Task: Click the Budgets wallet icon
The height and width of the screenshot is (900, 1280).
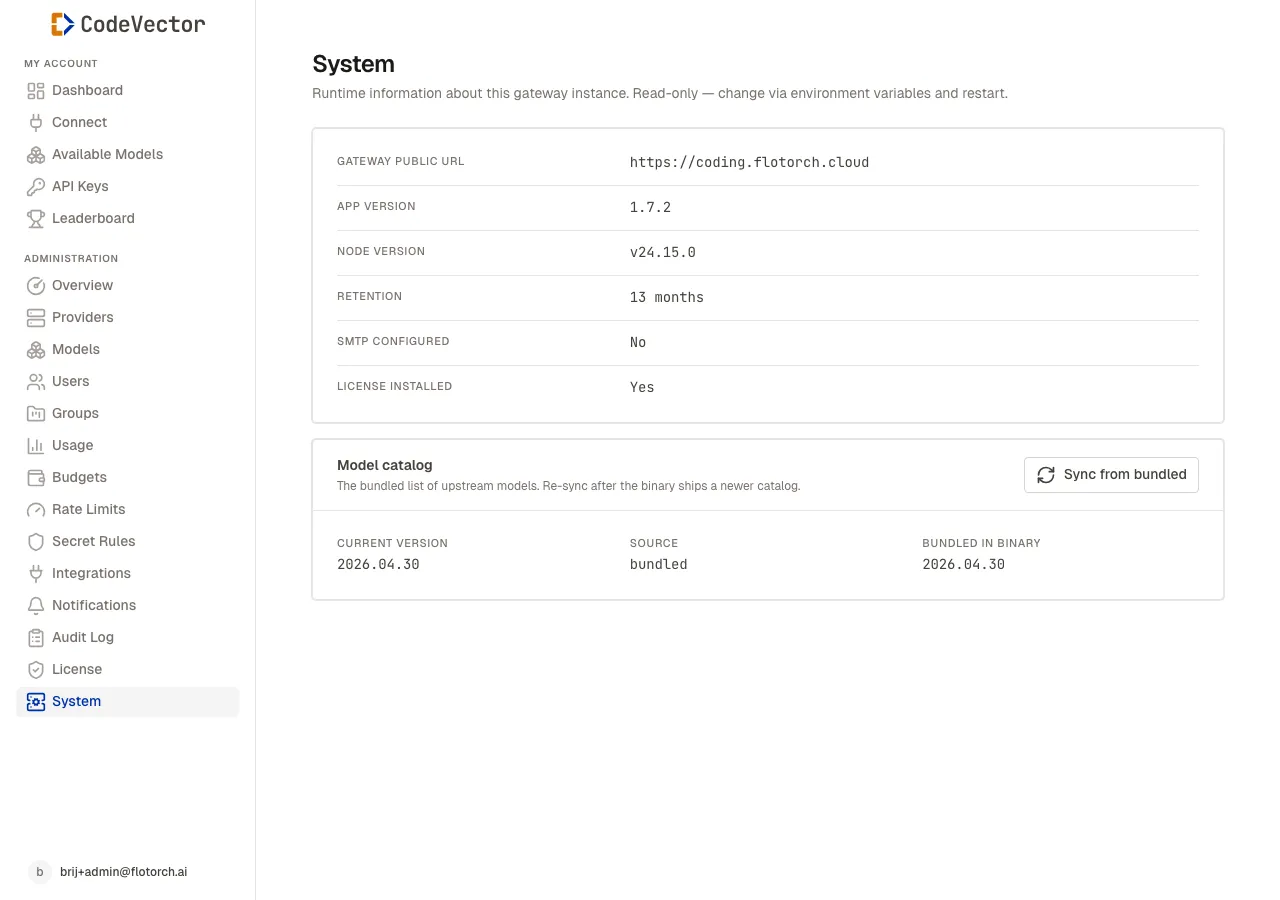Action: coord(36,478)
